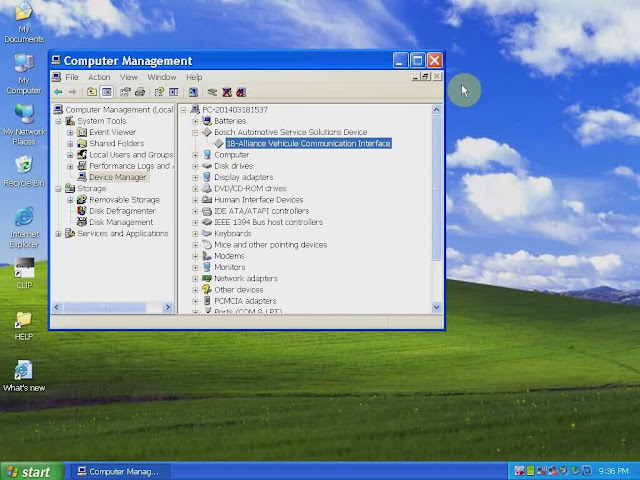Click the Help toolbar icon
Image resolution: width=640 pixels, height=480 pixels.
[159, 92]
